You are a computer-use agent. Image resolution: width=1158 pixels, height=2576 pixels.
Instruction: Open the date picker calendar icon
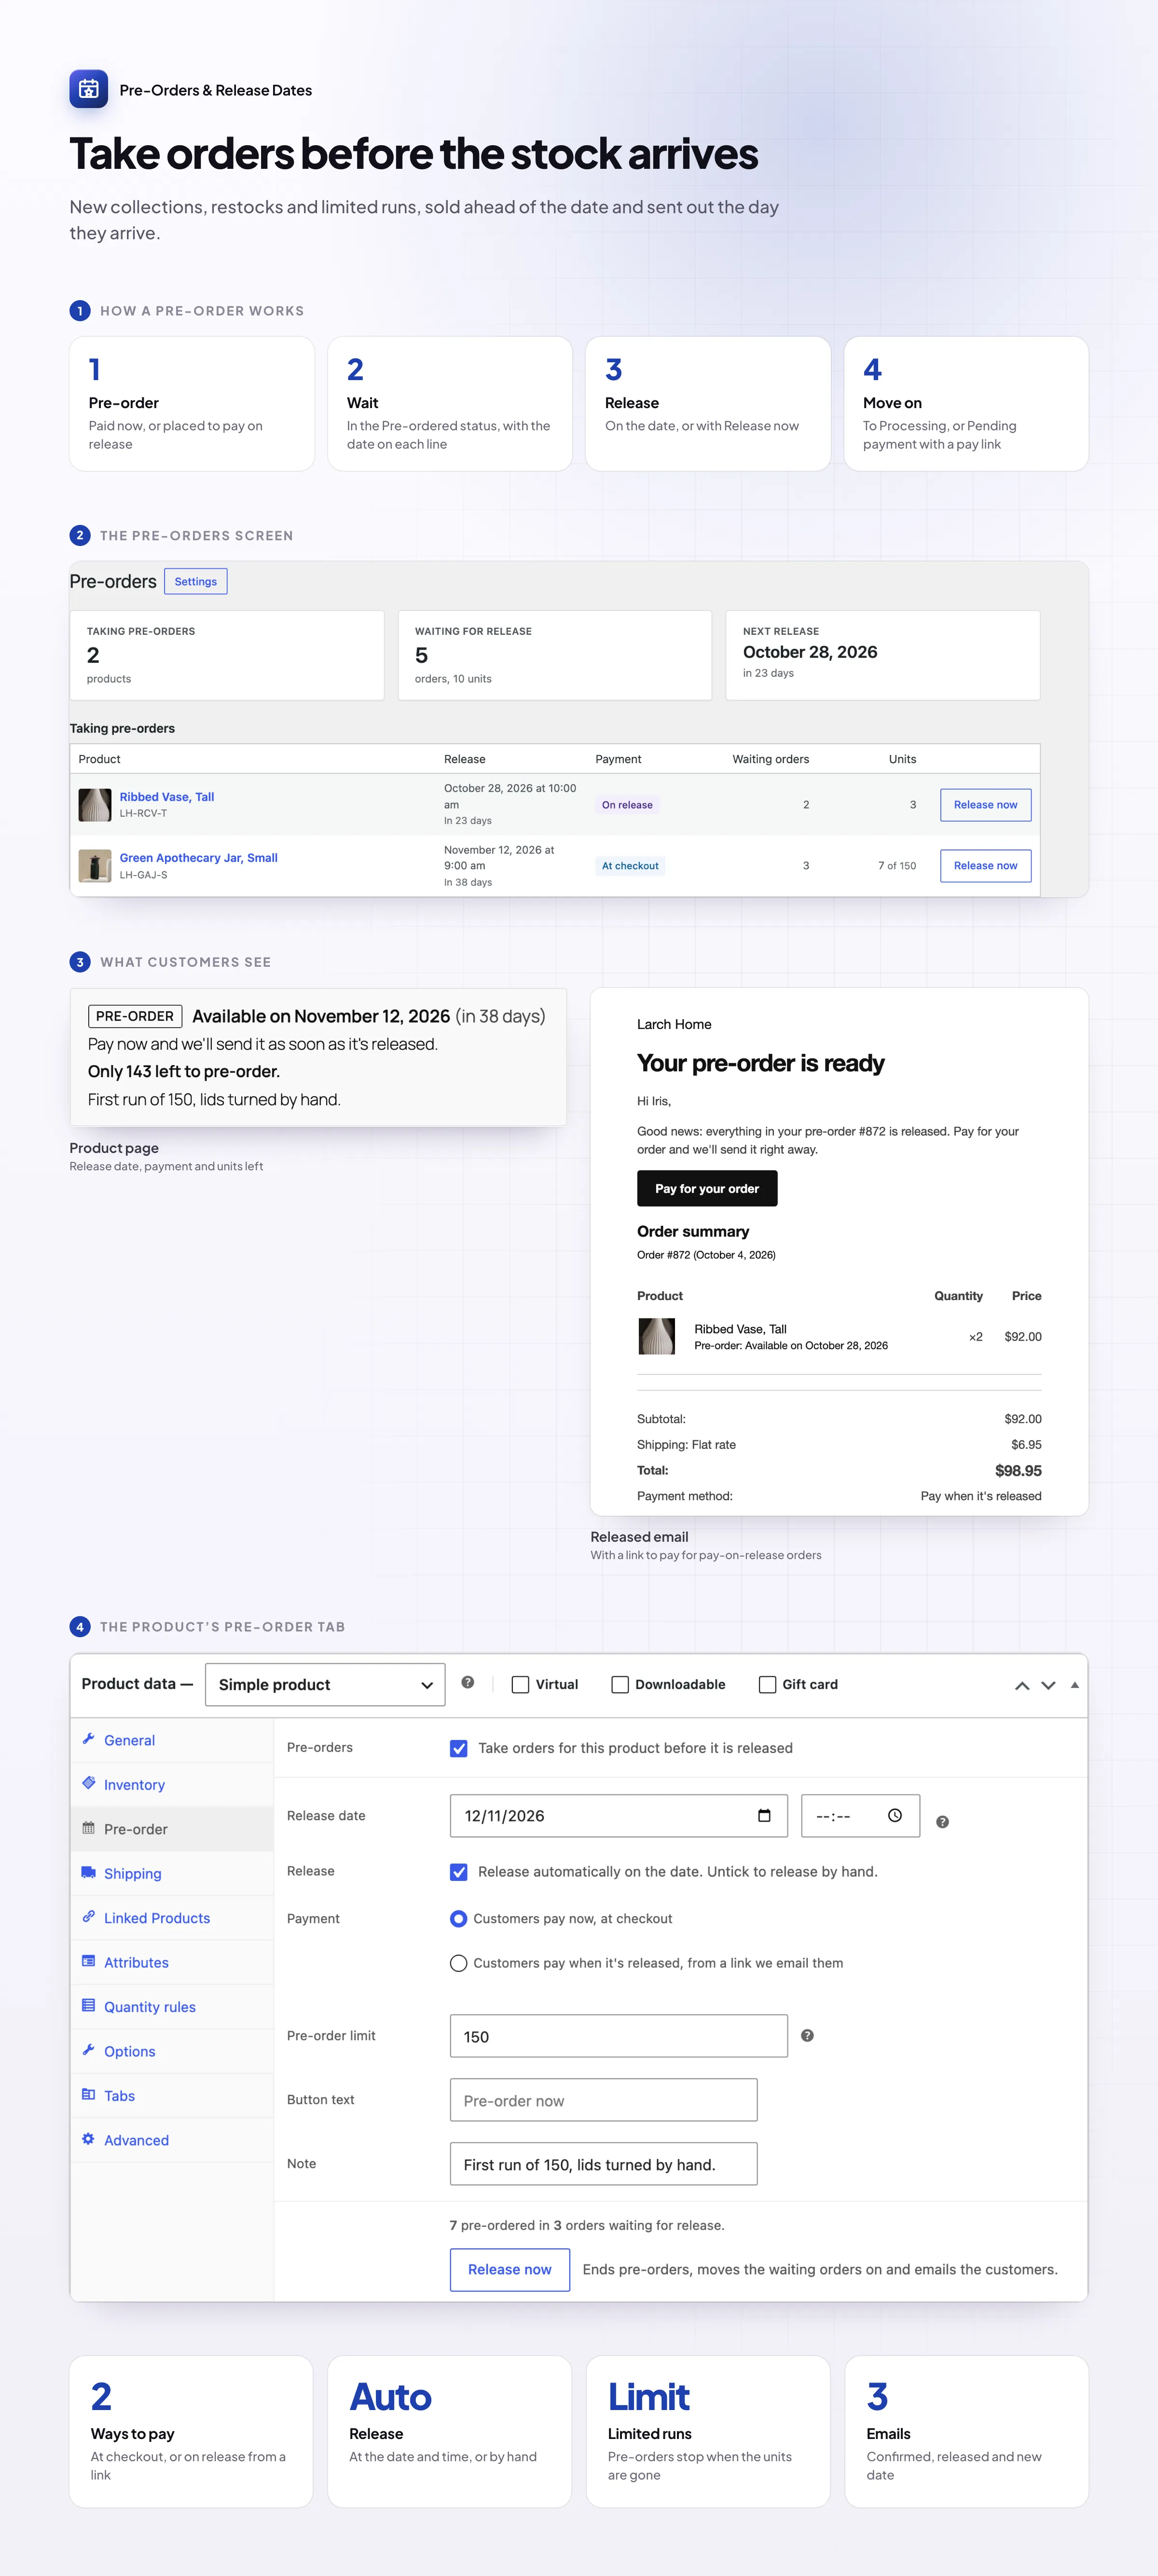coord(764,1815)
